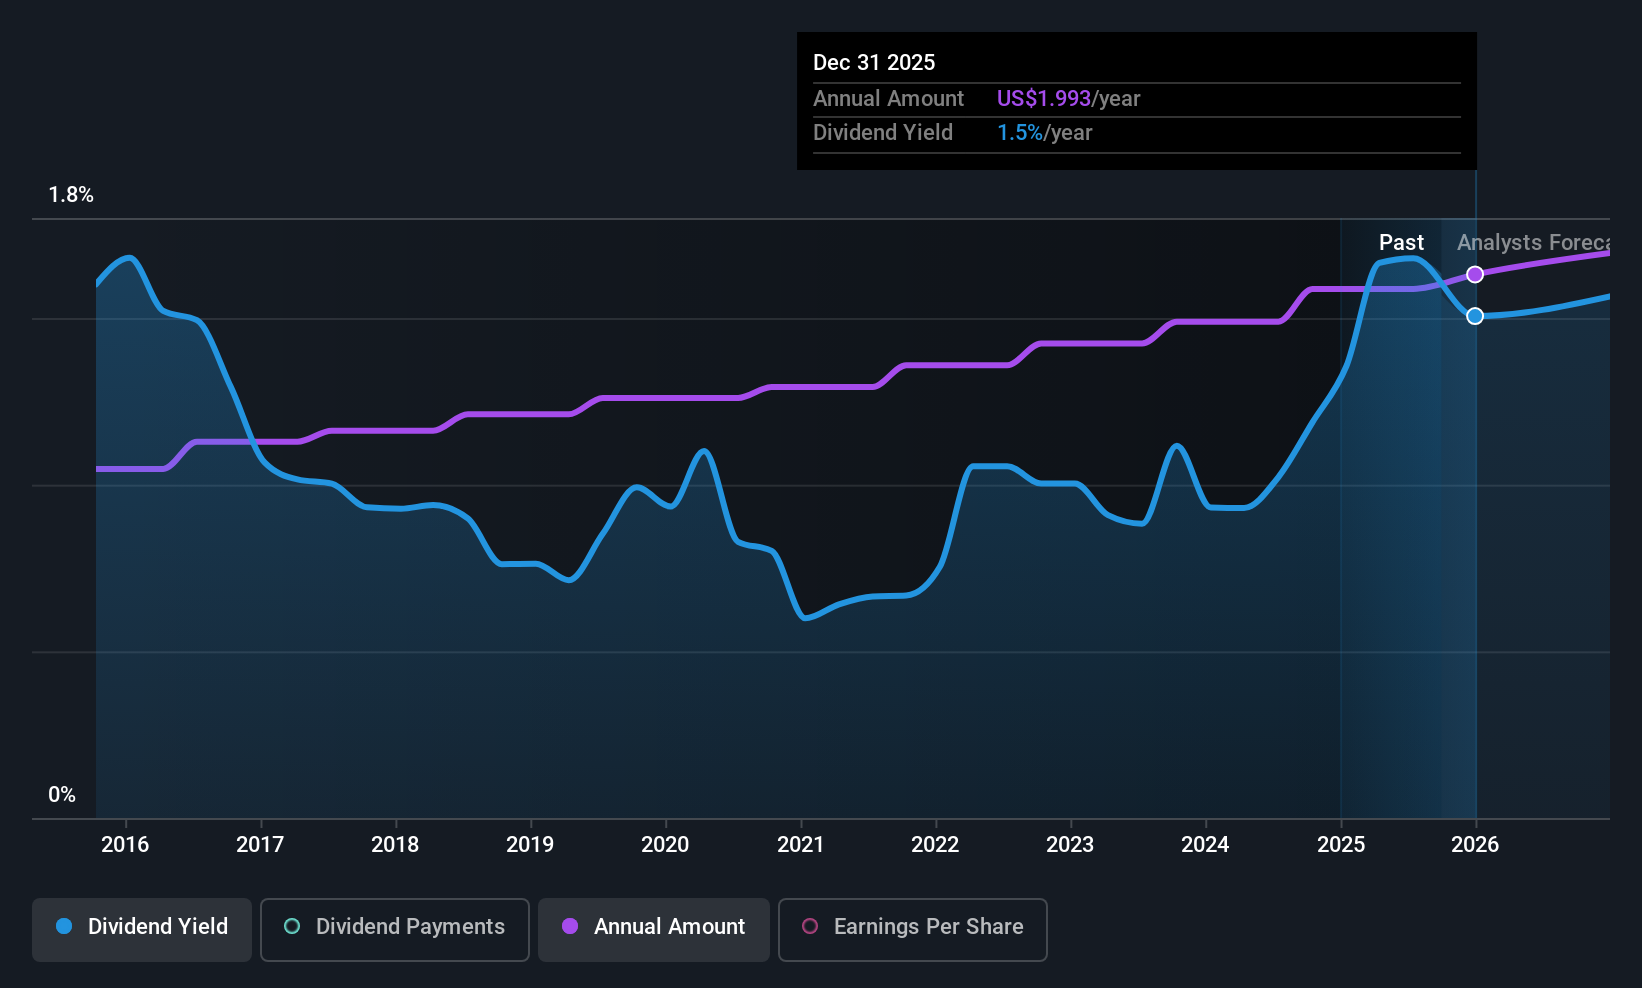
Task: Toggle the Dividend Yield legend button
Action: click(x=141, y=929)
